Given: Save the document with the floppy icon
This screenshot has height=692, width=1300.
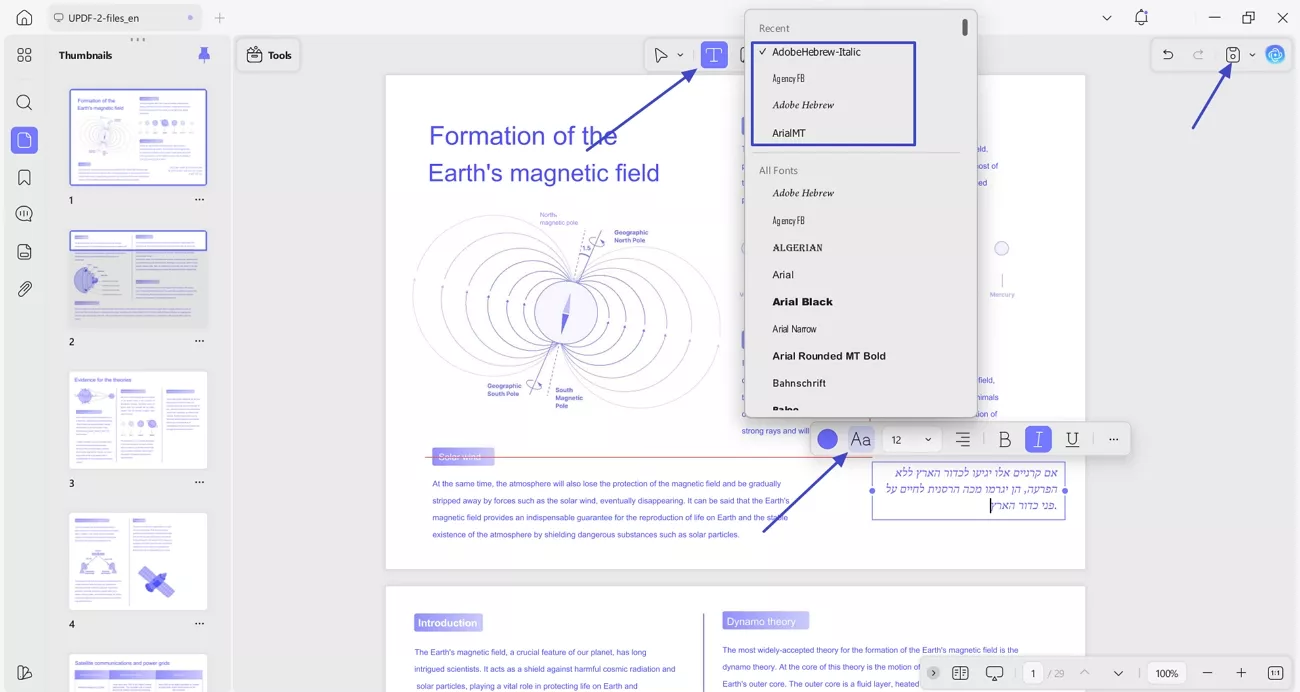Looking at the screenshot, I should (x=1232, y=55).
